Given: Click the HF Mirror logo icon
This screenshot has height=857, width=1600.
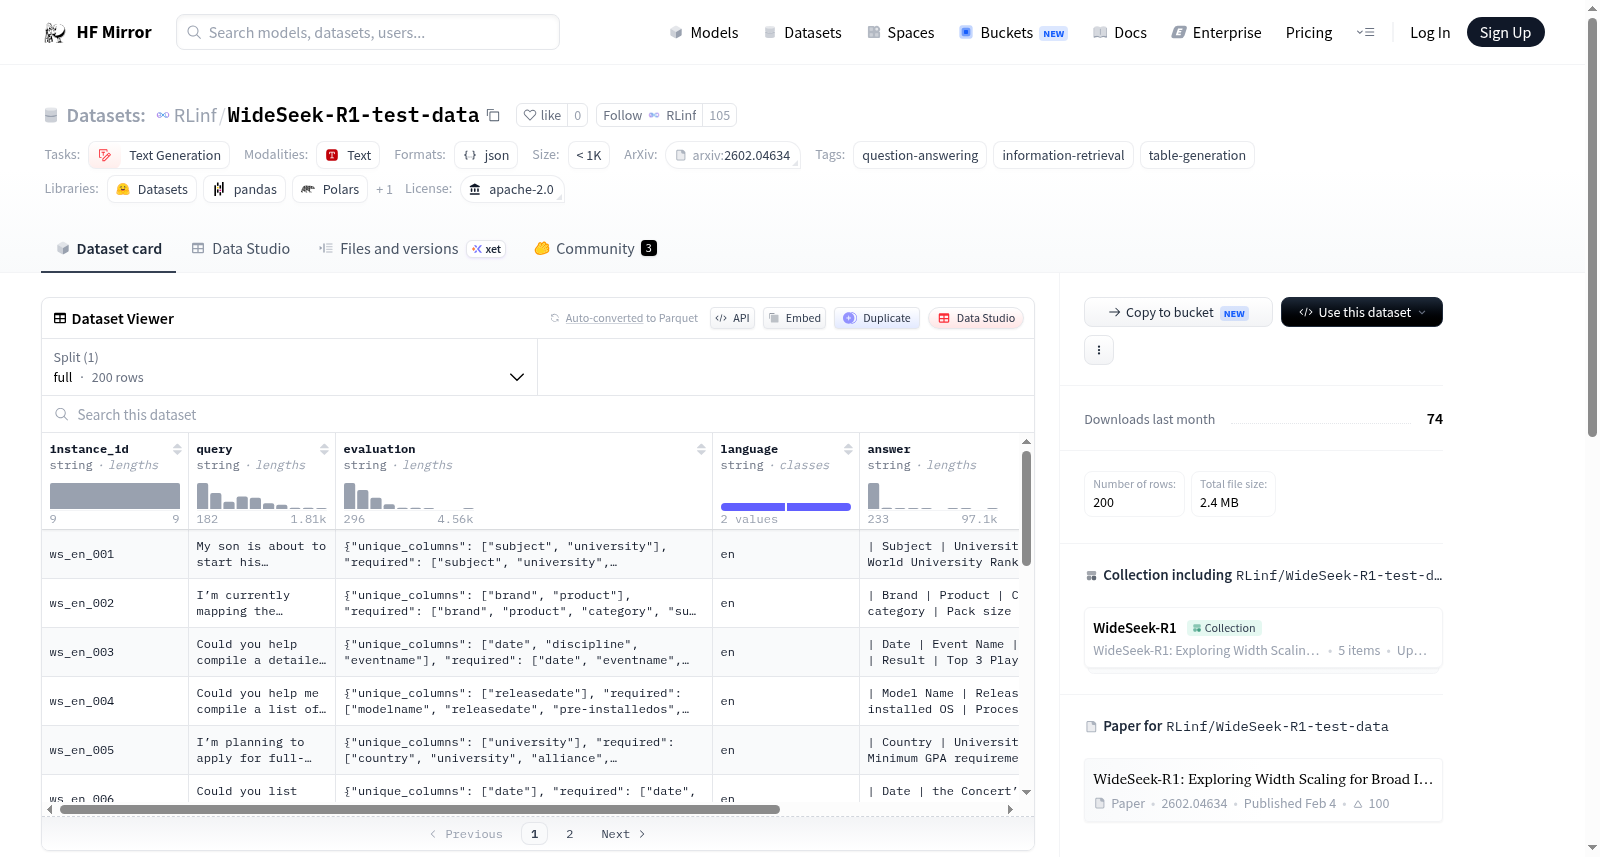Looking at the screenshot, I should click(55, 33).
